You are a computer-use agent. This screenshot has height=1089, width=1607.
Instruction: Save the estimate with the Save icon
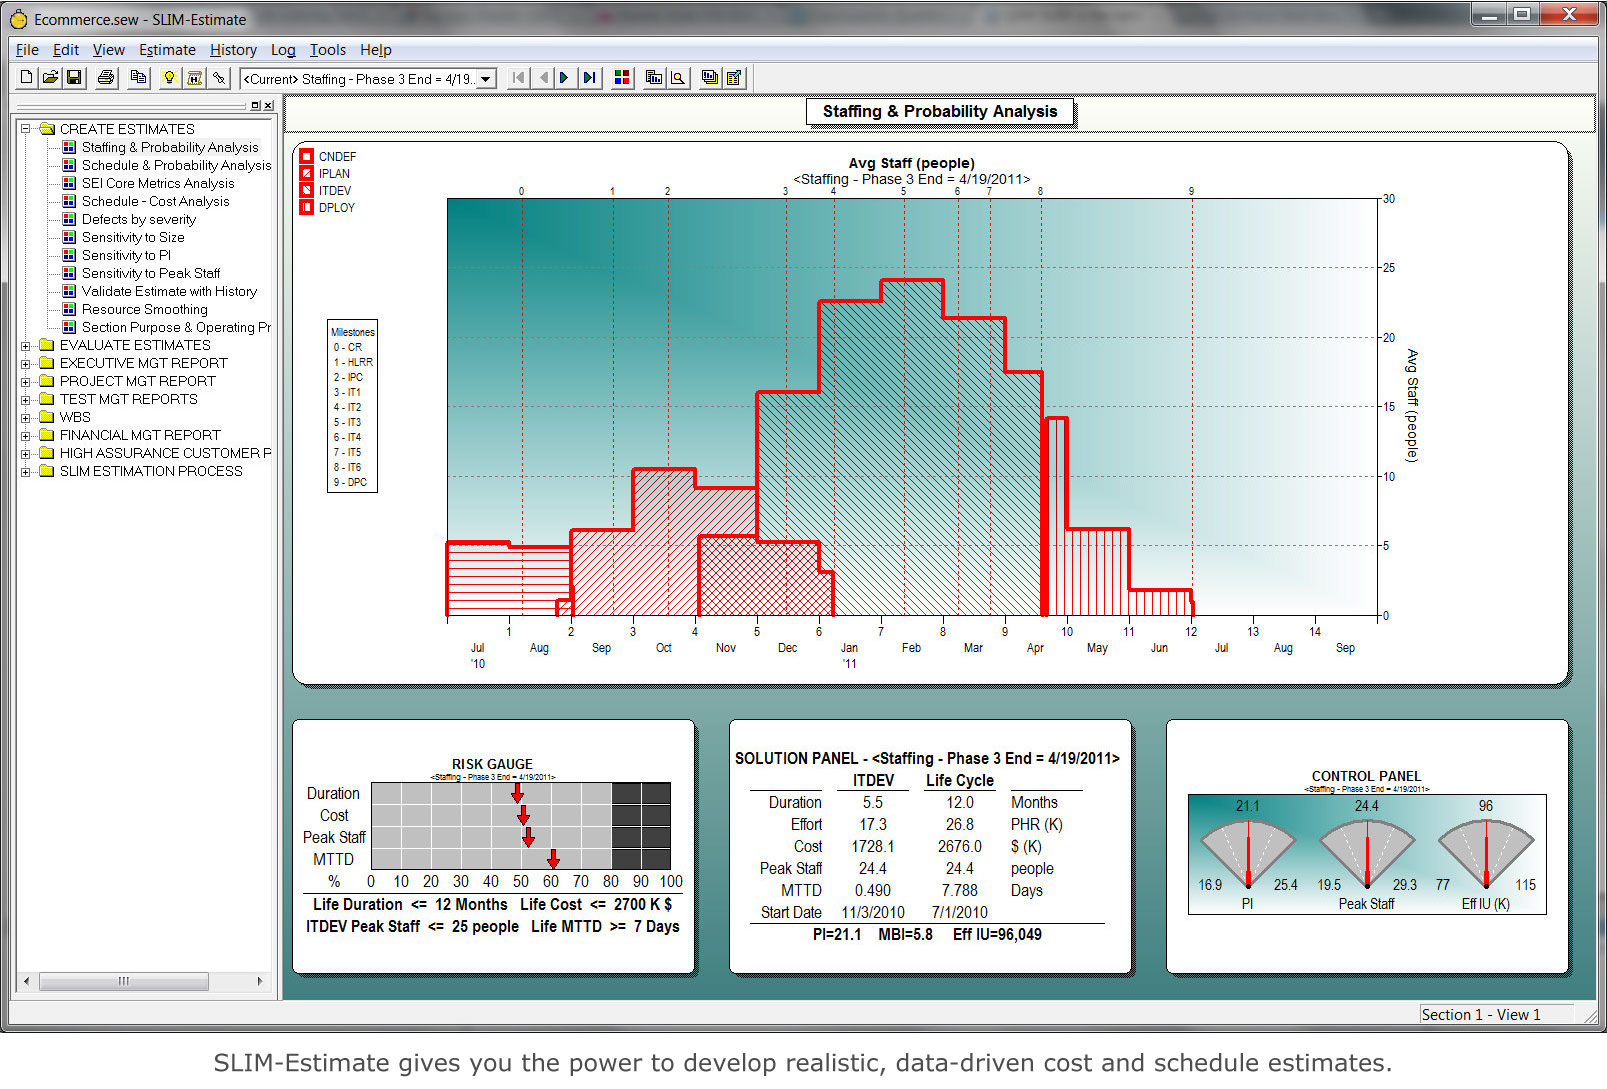(73, 77)
